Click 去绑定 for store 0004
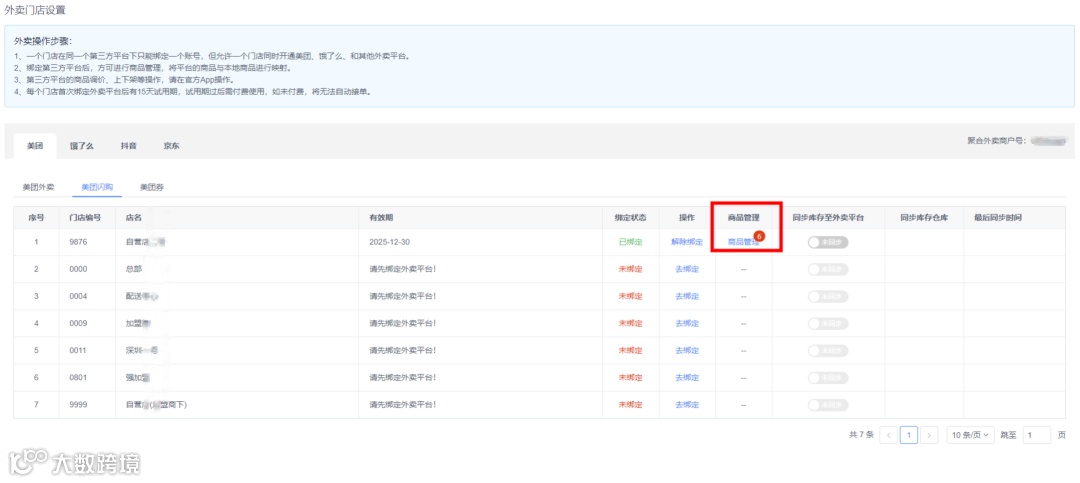1080x483 pixels. 687,296
